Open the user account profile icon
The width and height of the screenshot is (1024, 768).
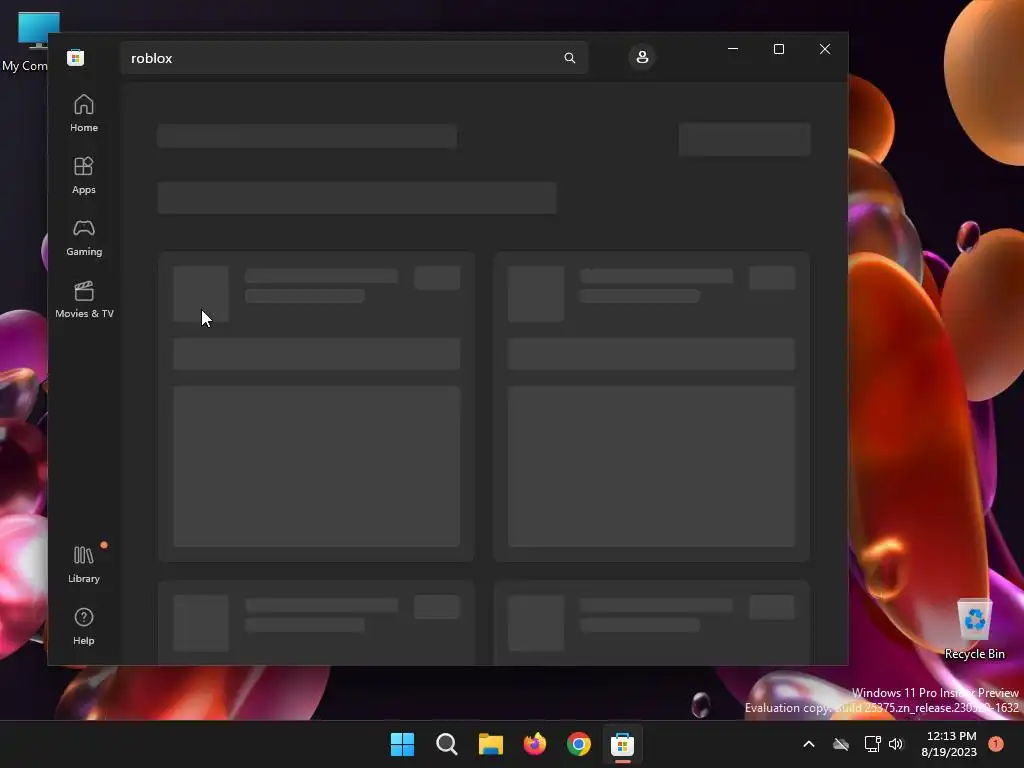tap(642, 57)
